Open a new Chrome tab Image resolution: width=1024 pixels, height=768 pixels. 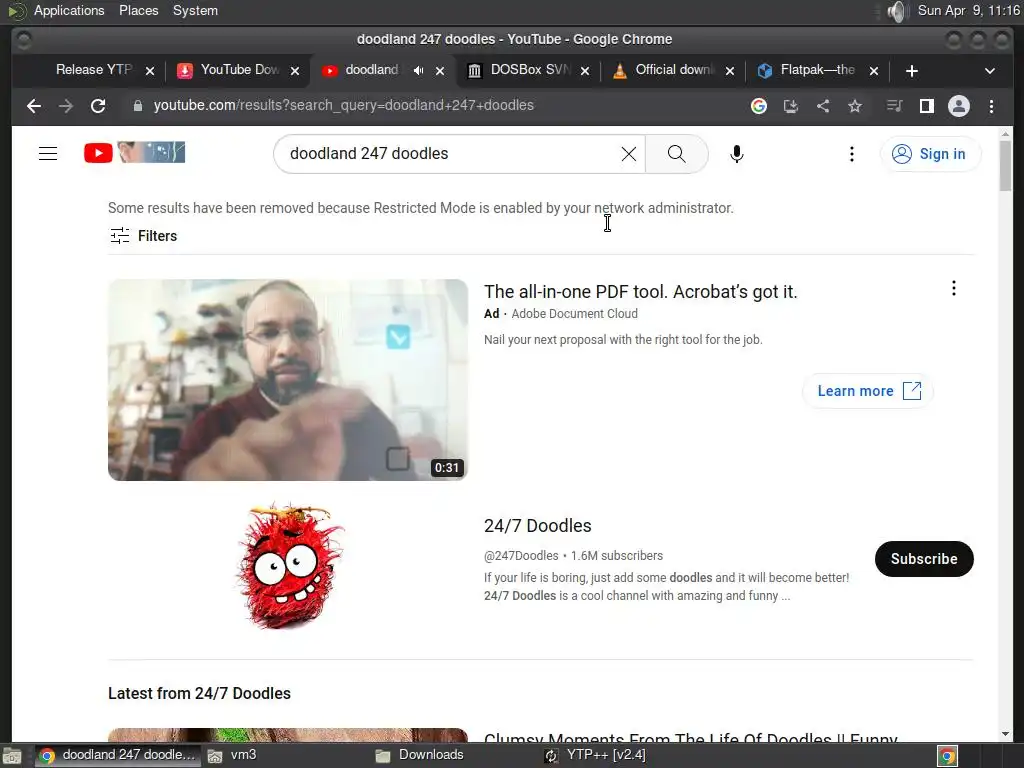click(x=912, y=71)
